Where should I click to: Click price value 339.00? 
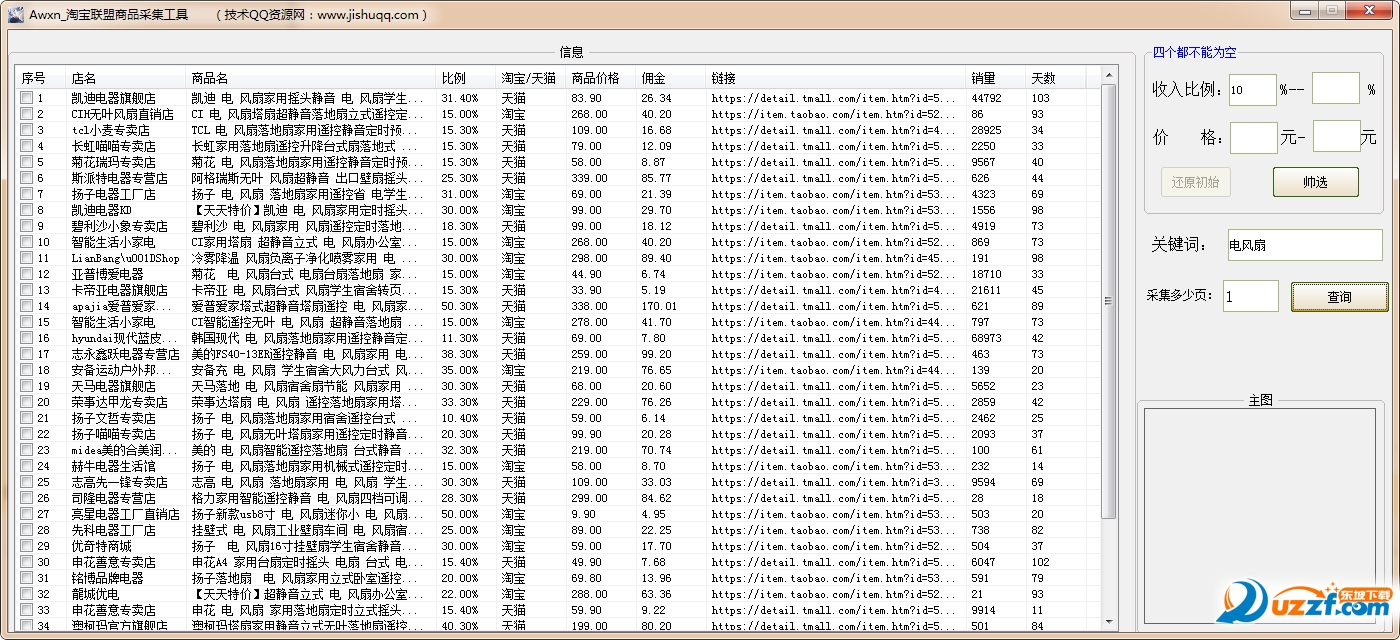click(589, 178)
